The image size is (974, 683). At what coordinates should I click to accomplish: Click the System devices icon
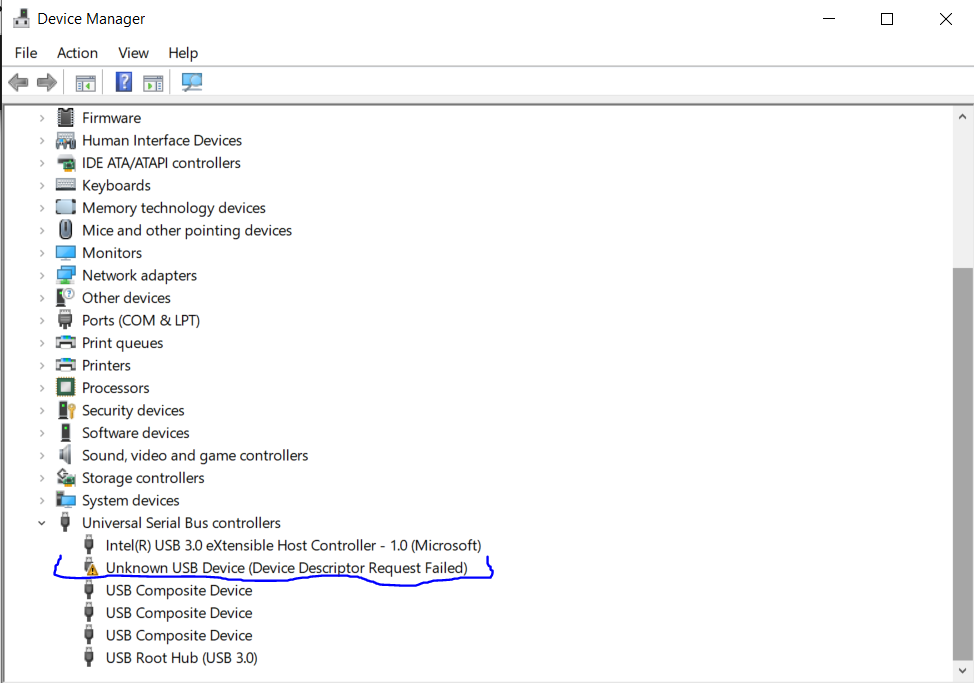pos(65,500)
